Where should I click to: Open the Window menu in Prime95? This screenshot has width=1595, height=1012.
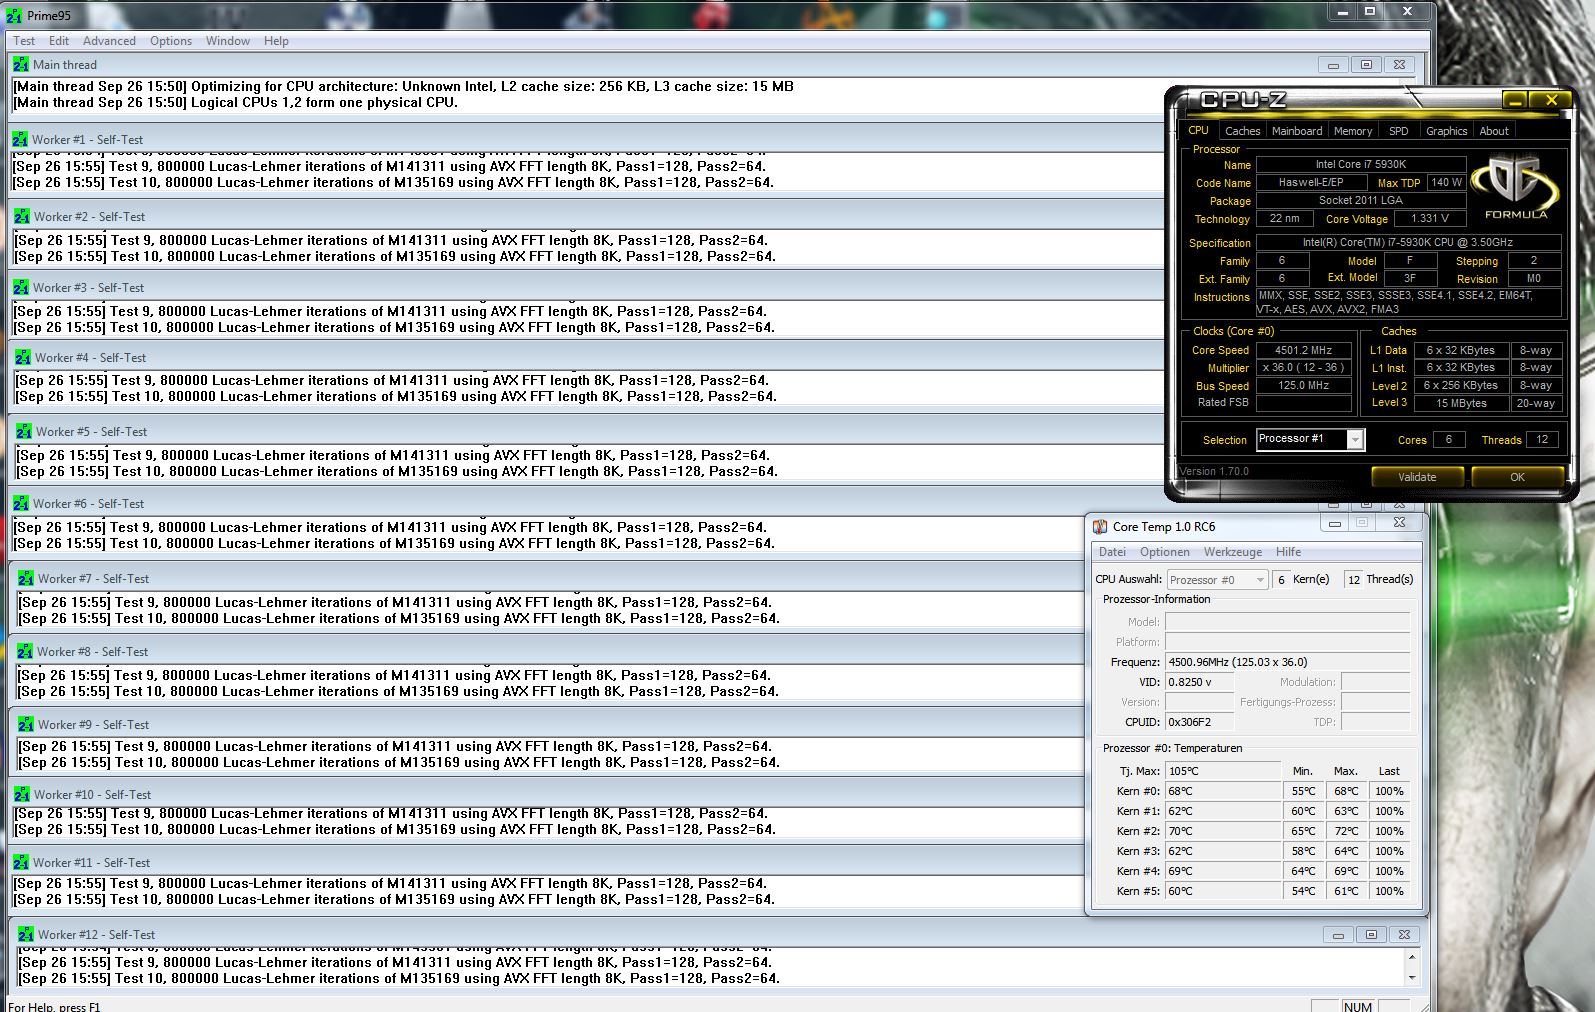point(228,41)
